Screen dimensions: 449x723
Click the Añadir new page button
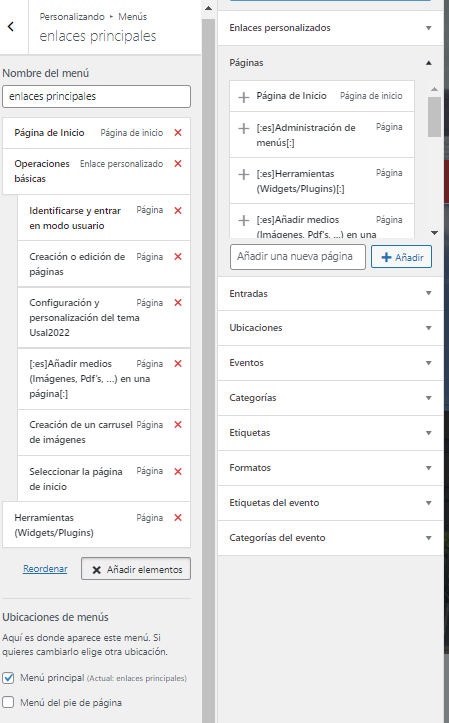pos(402,257)
